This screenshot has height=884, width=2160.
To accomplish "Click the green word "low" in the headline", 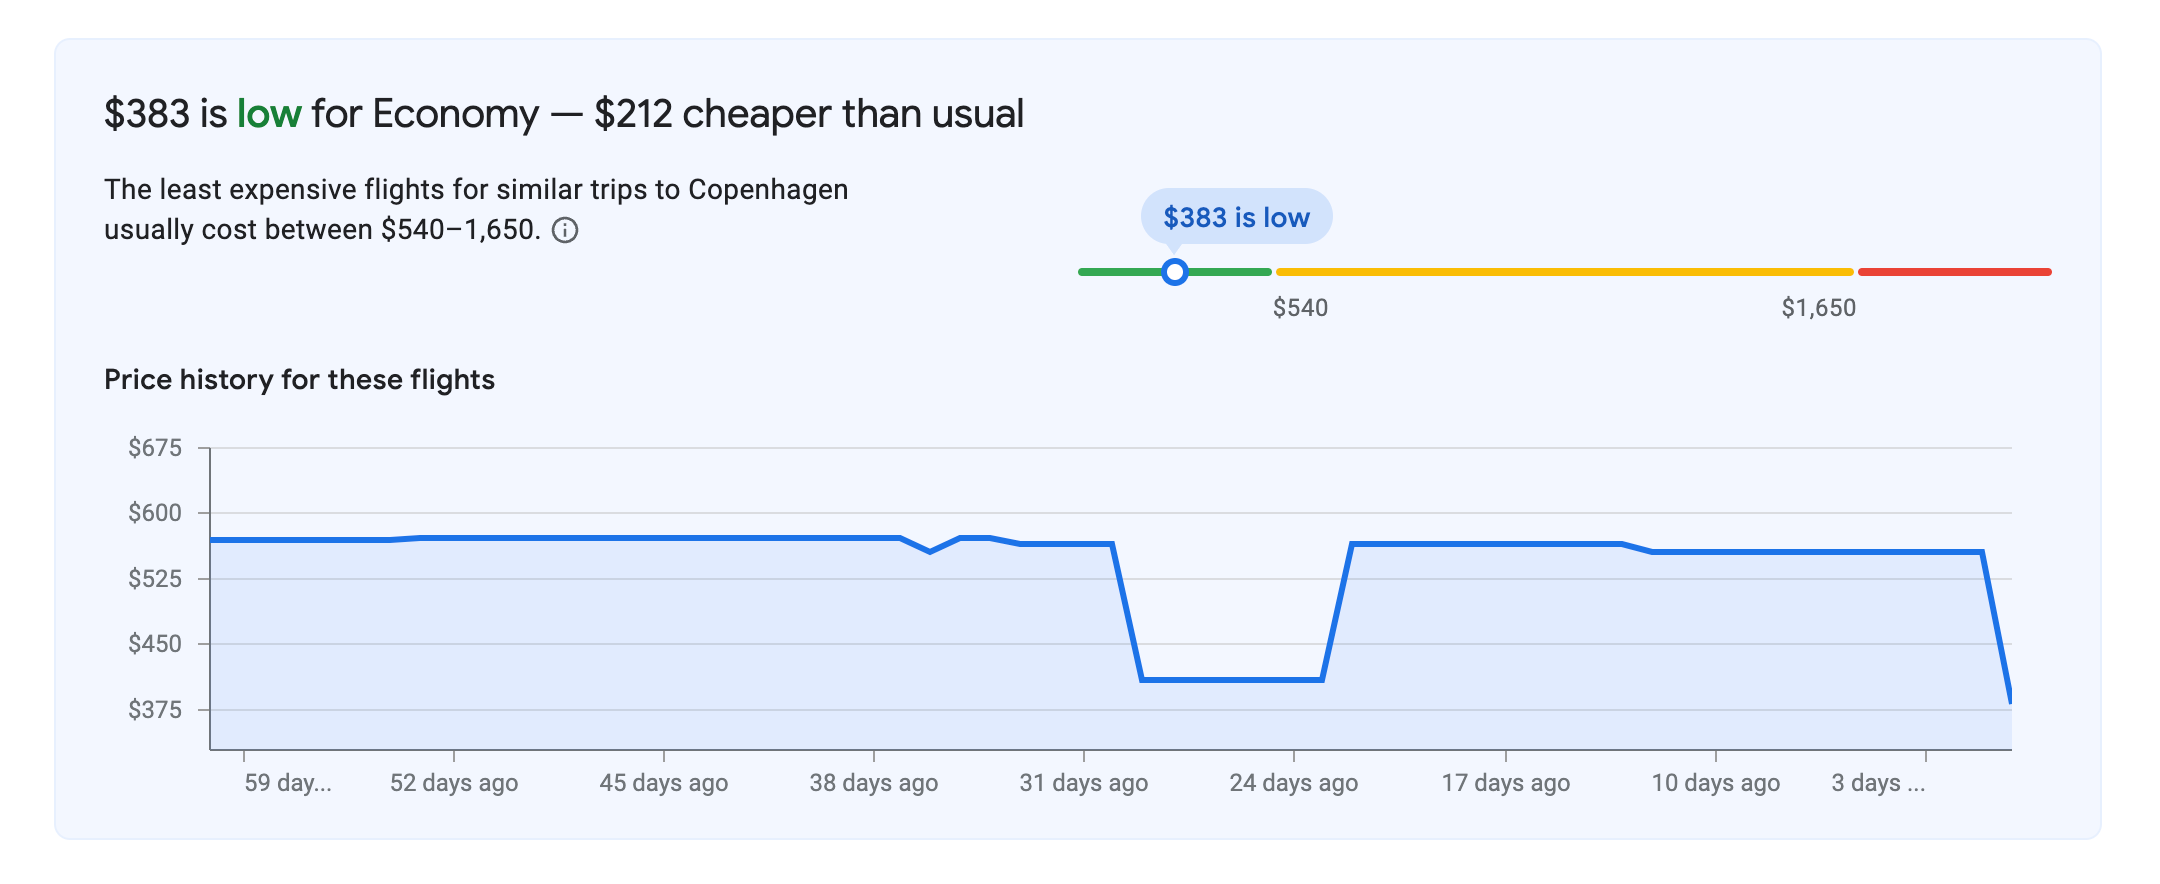I will click(x=269, y=114).
